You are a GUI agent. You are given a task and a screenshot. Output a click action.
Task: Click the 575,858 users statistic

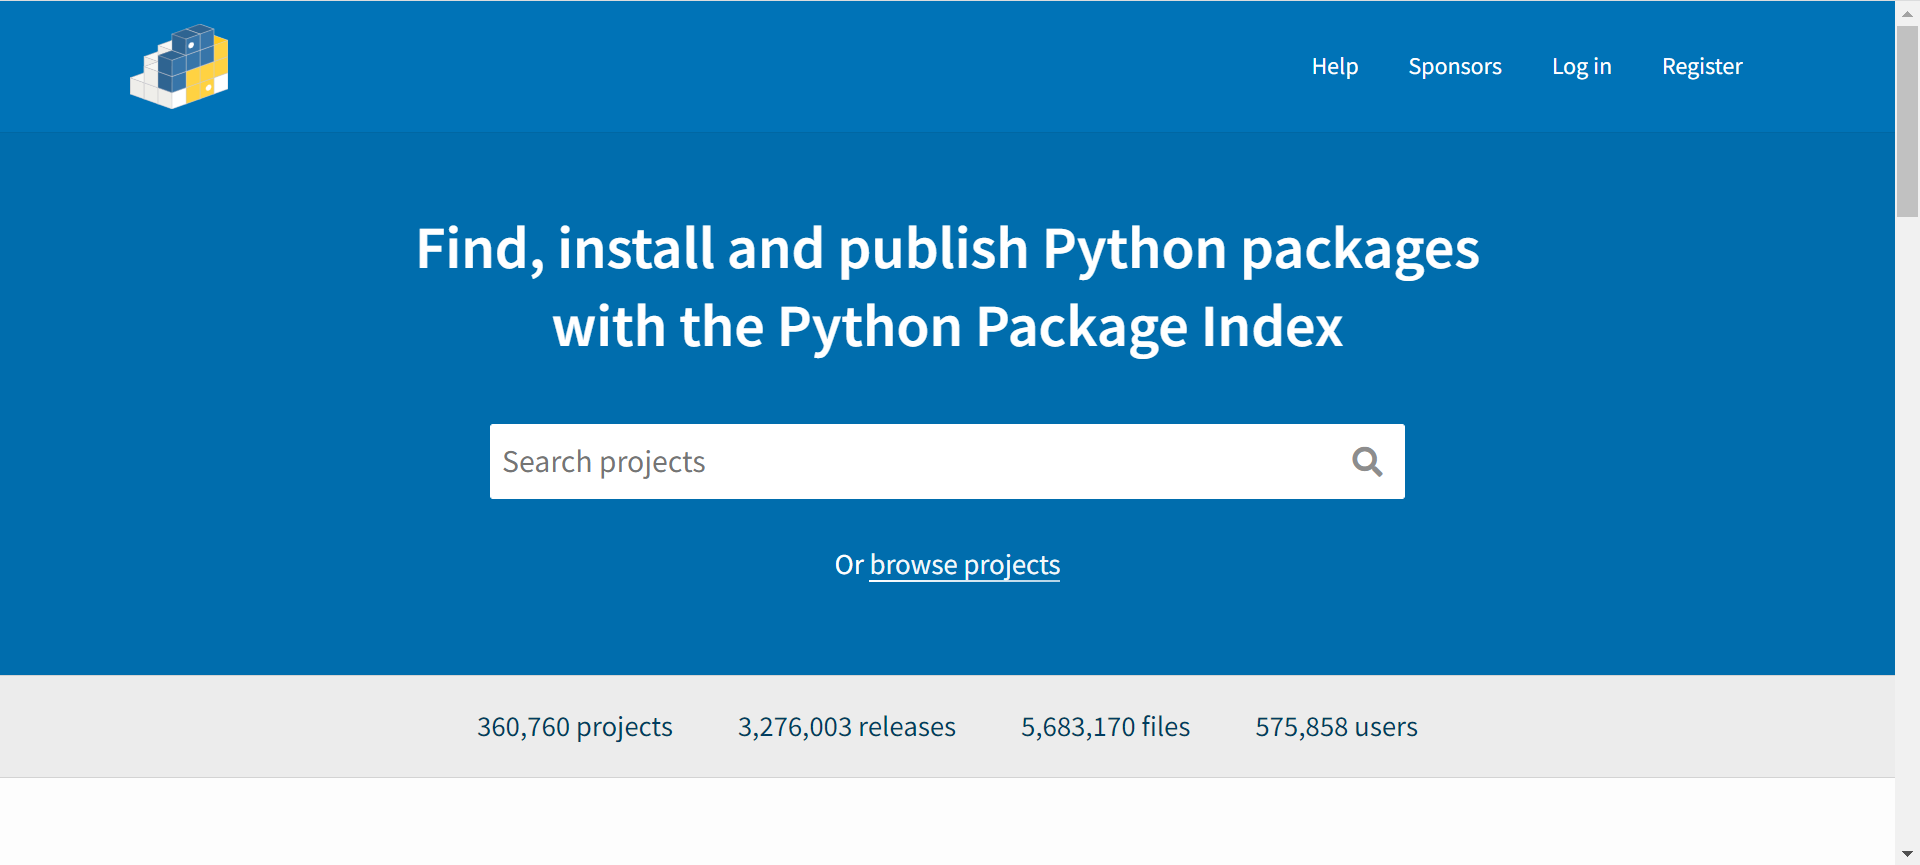tap(1336, 727)
